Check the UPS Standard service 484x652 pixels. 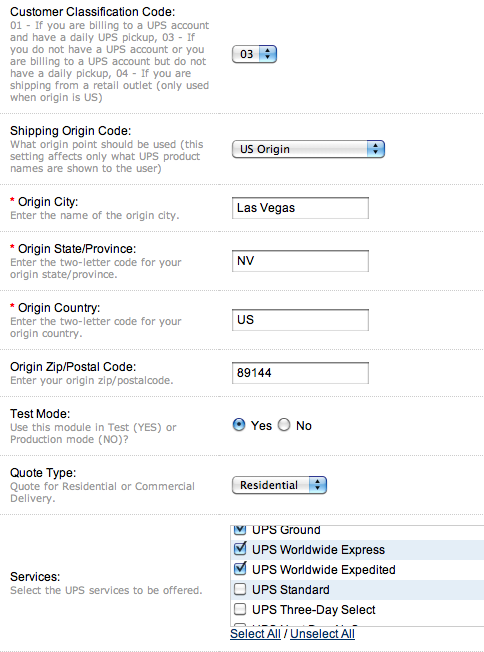(x=240, y=589)
